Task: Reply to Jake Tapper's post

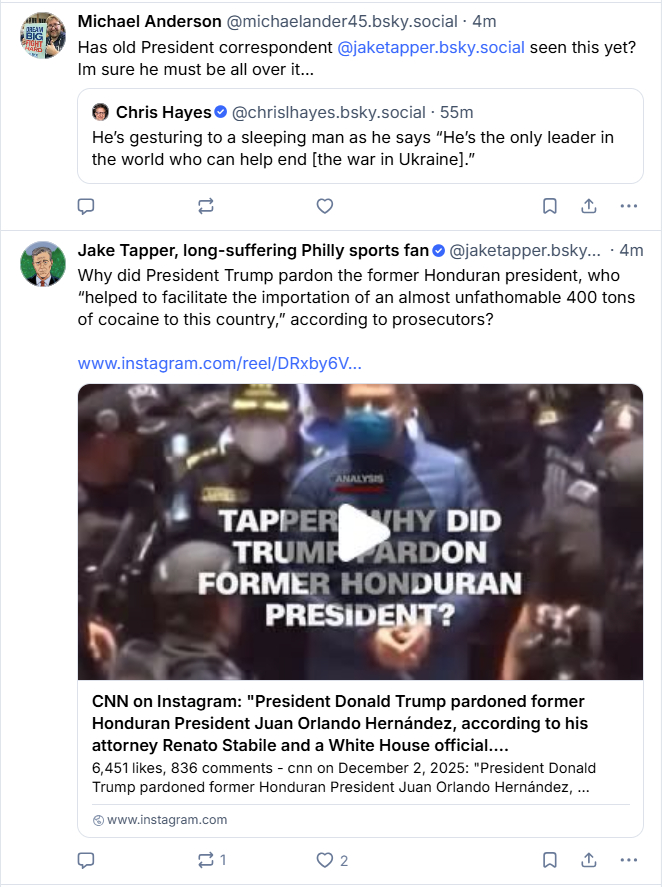Action: point(86,860)
